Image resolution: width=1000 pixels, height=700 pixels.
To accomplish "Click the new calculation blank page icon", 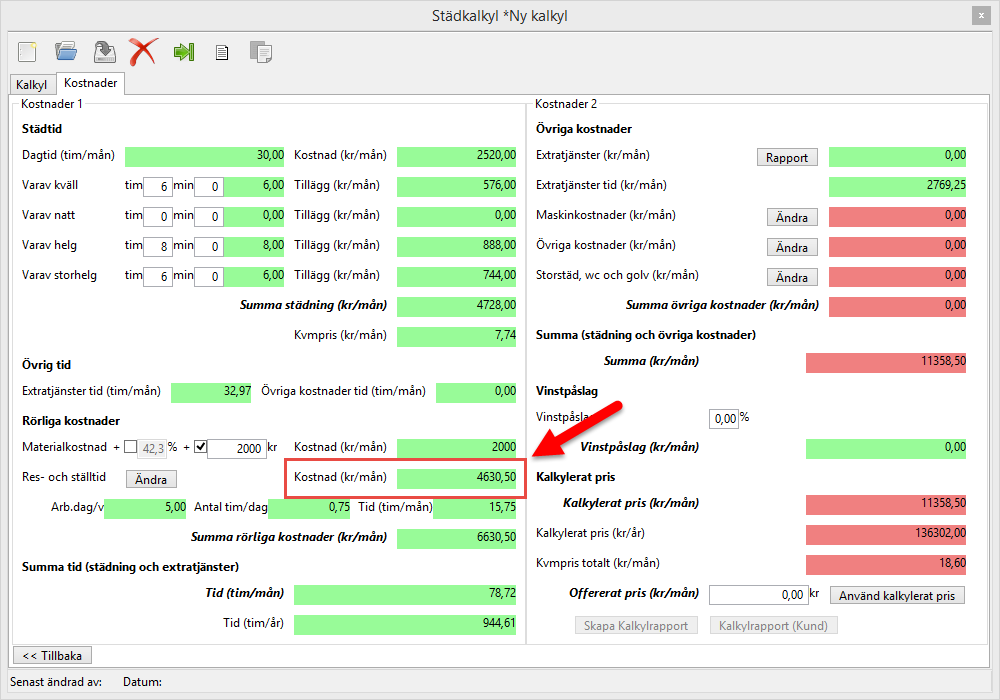I will [27, 51].
